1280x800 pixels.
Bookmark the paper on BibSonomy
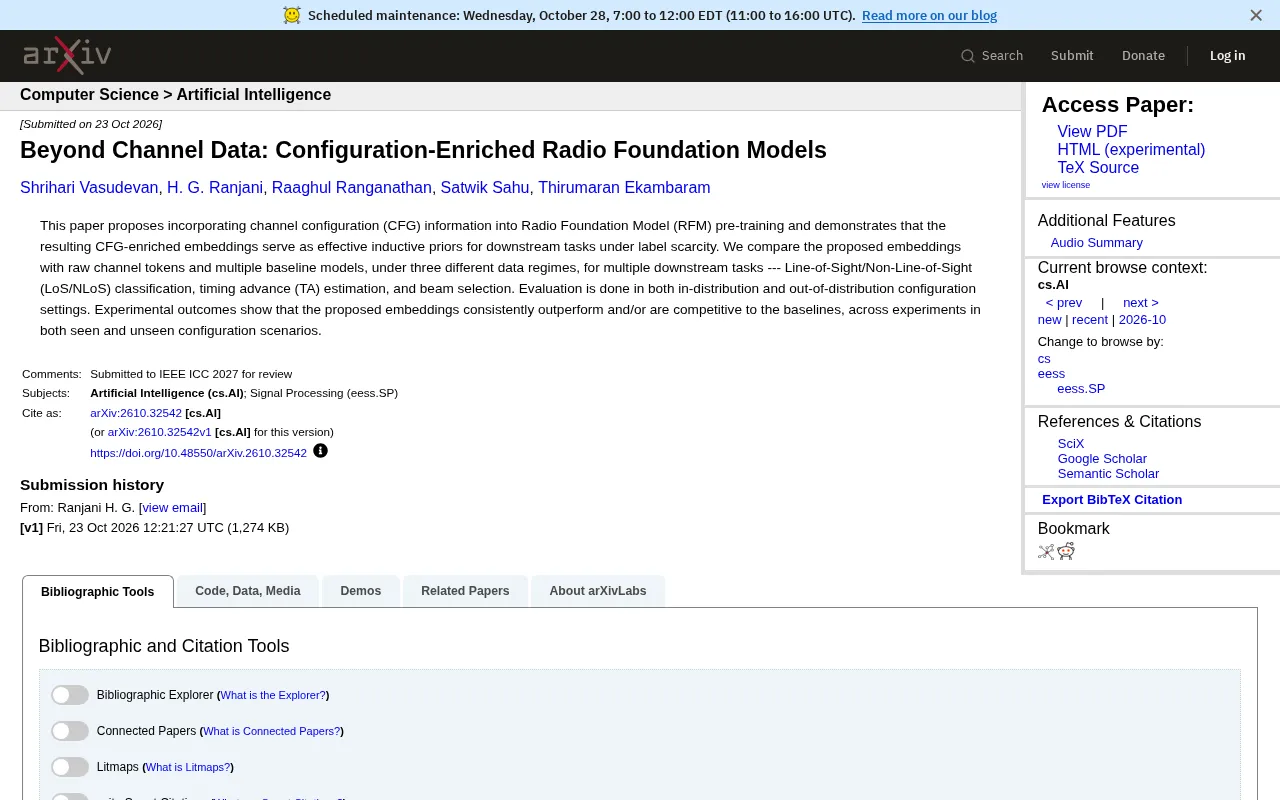click(x=1046, y=551)
